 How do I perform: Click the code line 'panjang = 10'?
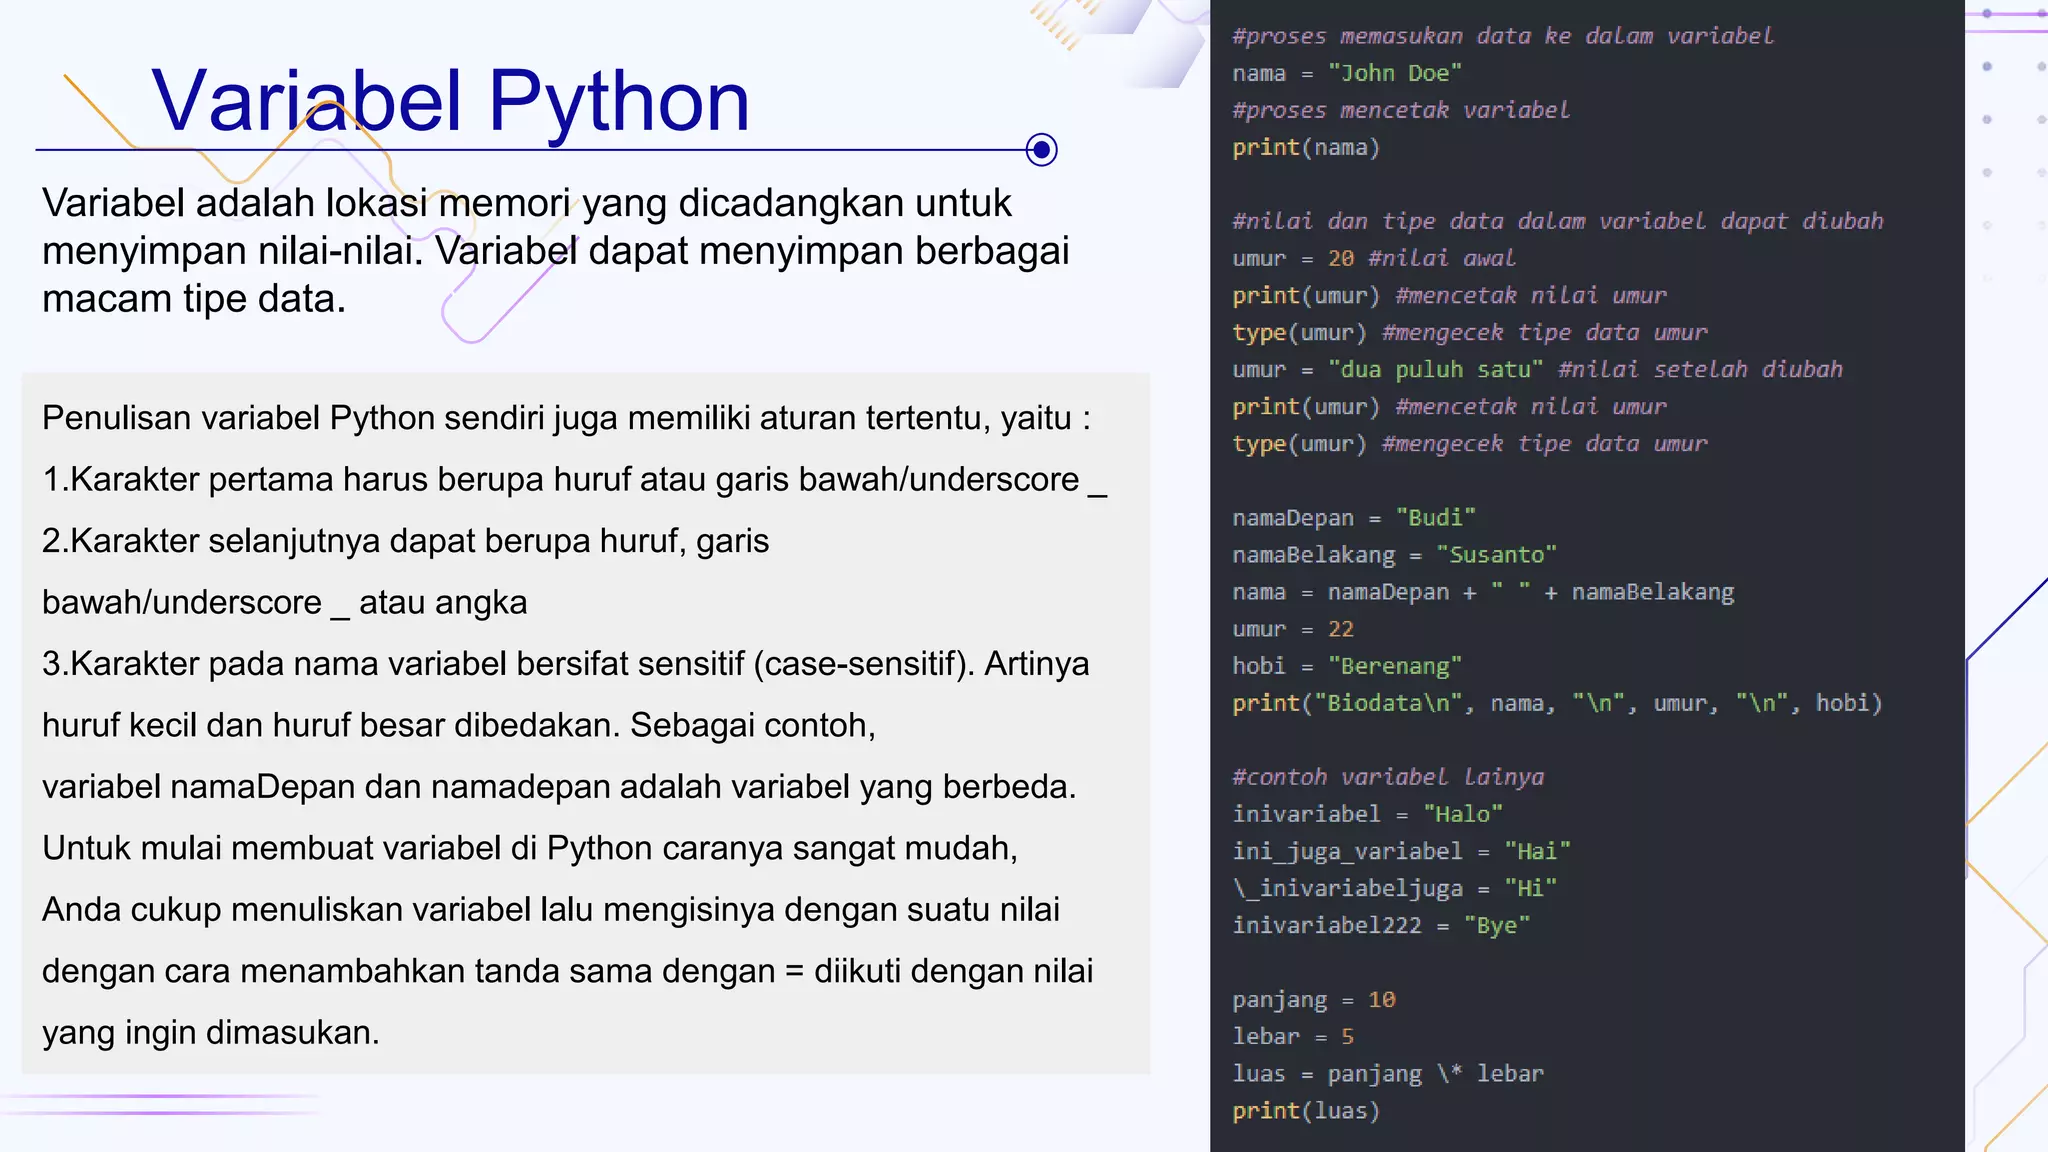pos(1314,1000)
